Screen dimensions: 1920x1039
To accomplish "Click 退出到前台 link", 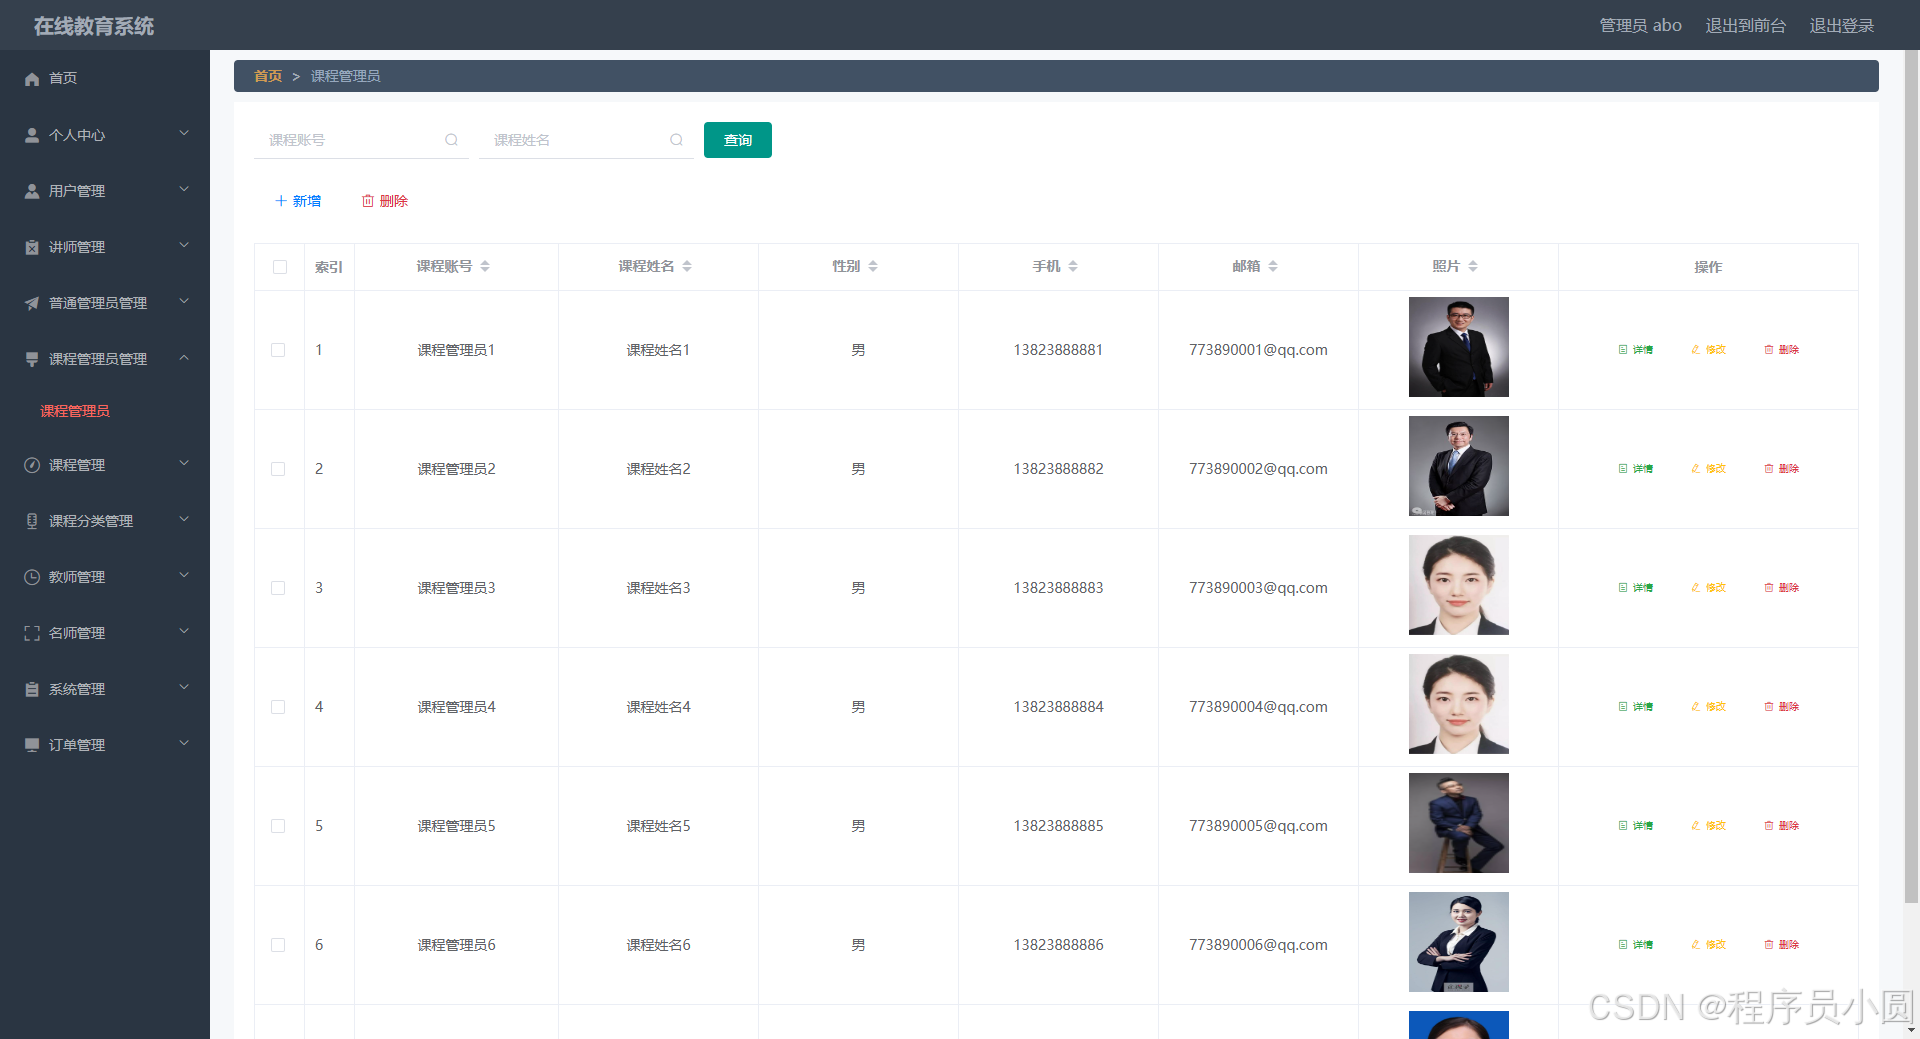I will click(1745, 26).
